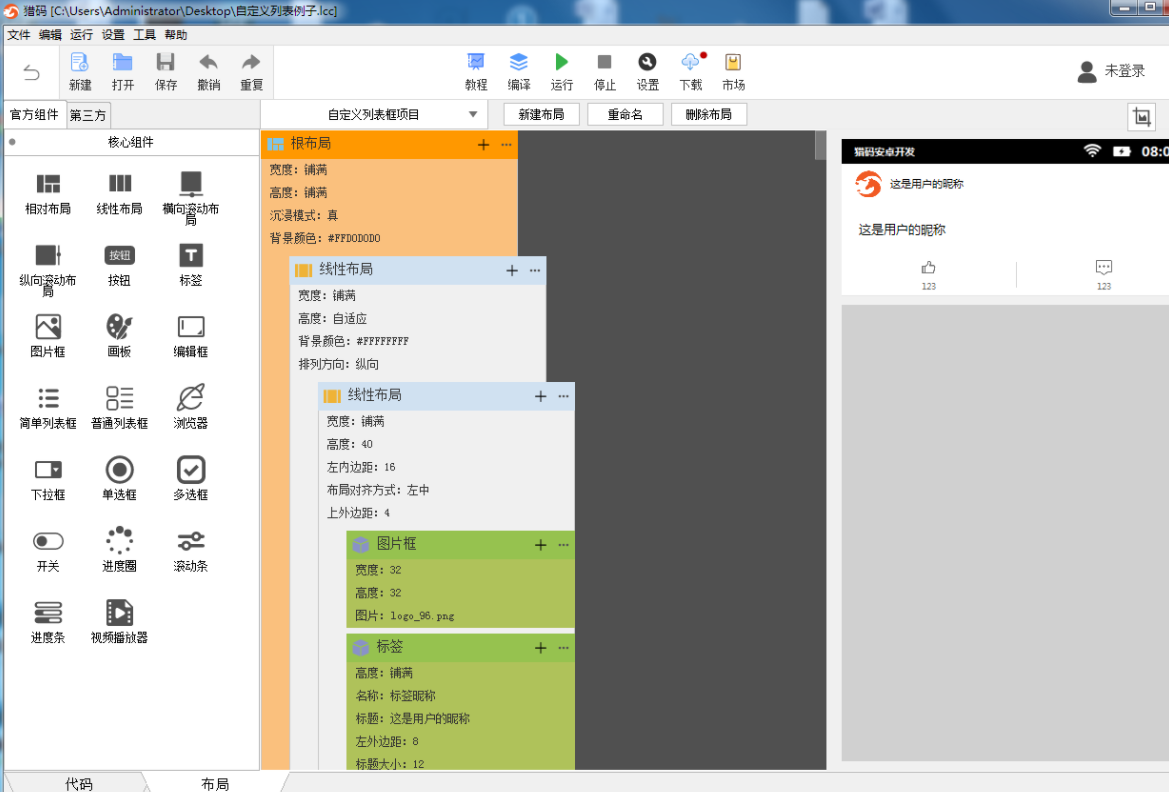The width and height of the screenshot is (1169, 792).
Task: Click the 运行 (Run) green play icon
Action: coord(562,63)
